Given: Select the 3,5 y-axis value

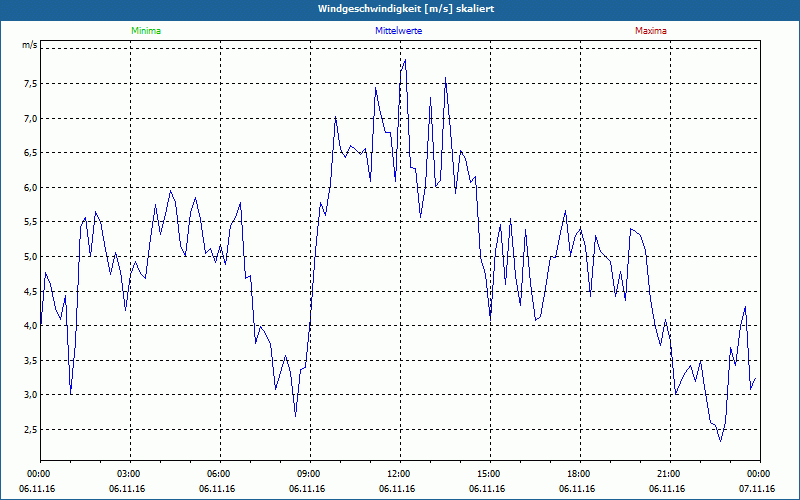Looking at the screenshot, I should [x=30, y=360].
